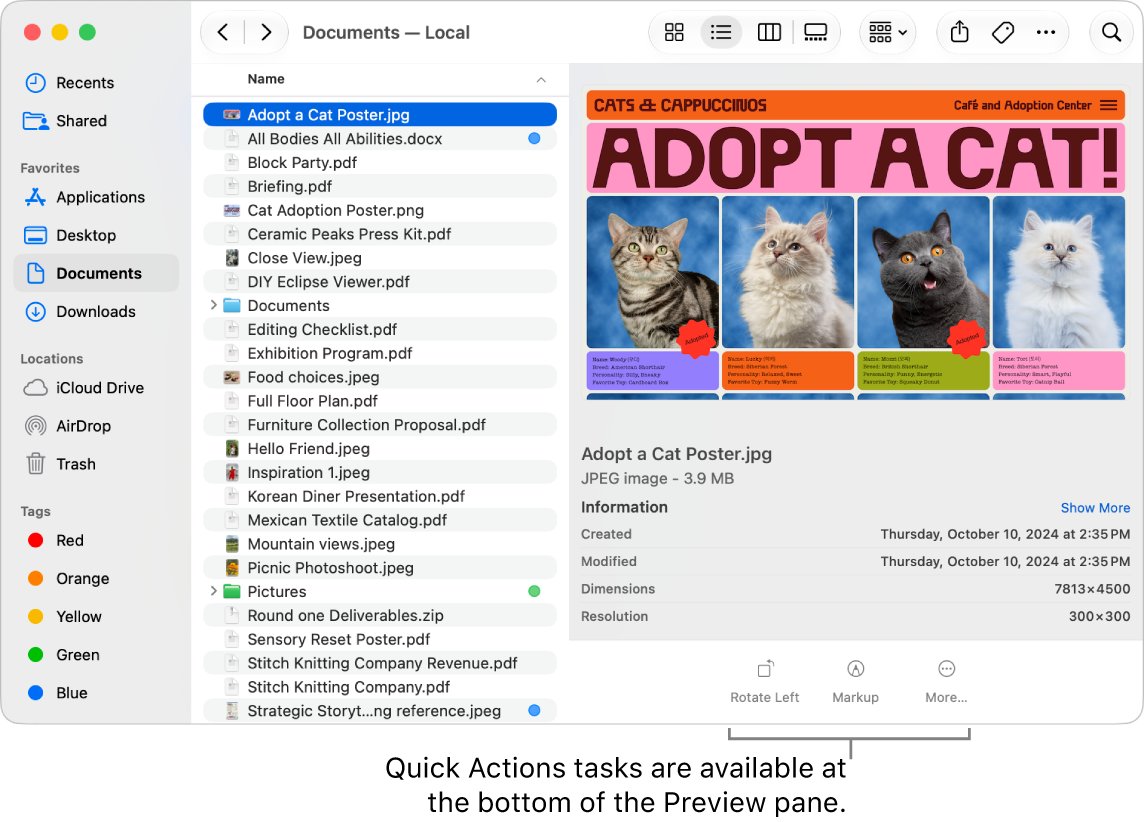Image resolution: width=1144 pixels, height=822 pixels.
Task: Select Editing Checklist.pdf
Action: (x=379, y=329)
